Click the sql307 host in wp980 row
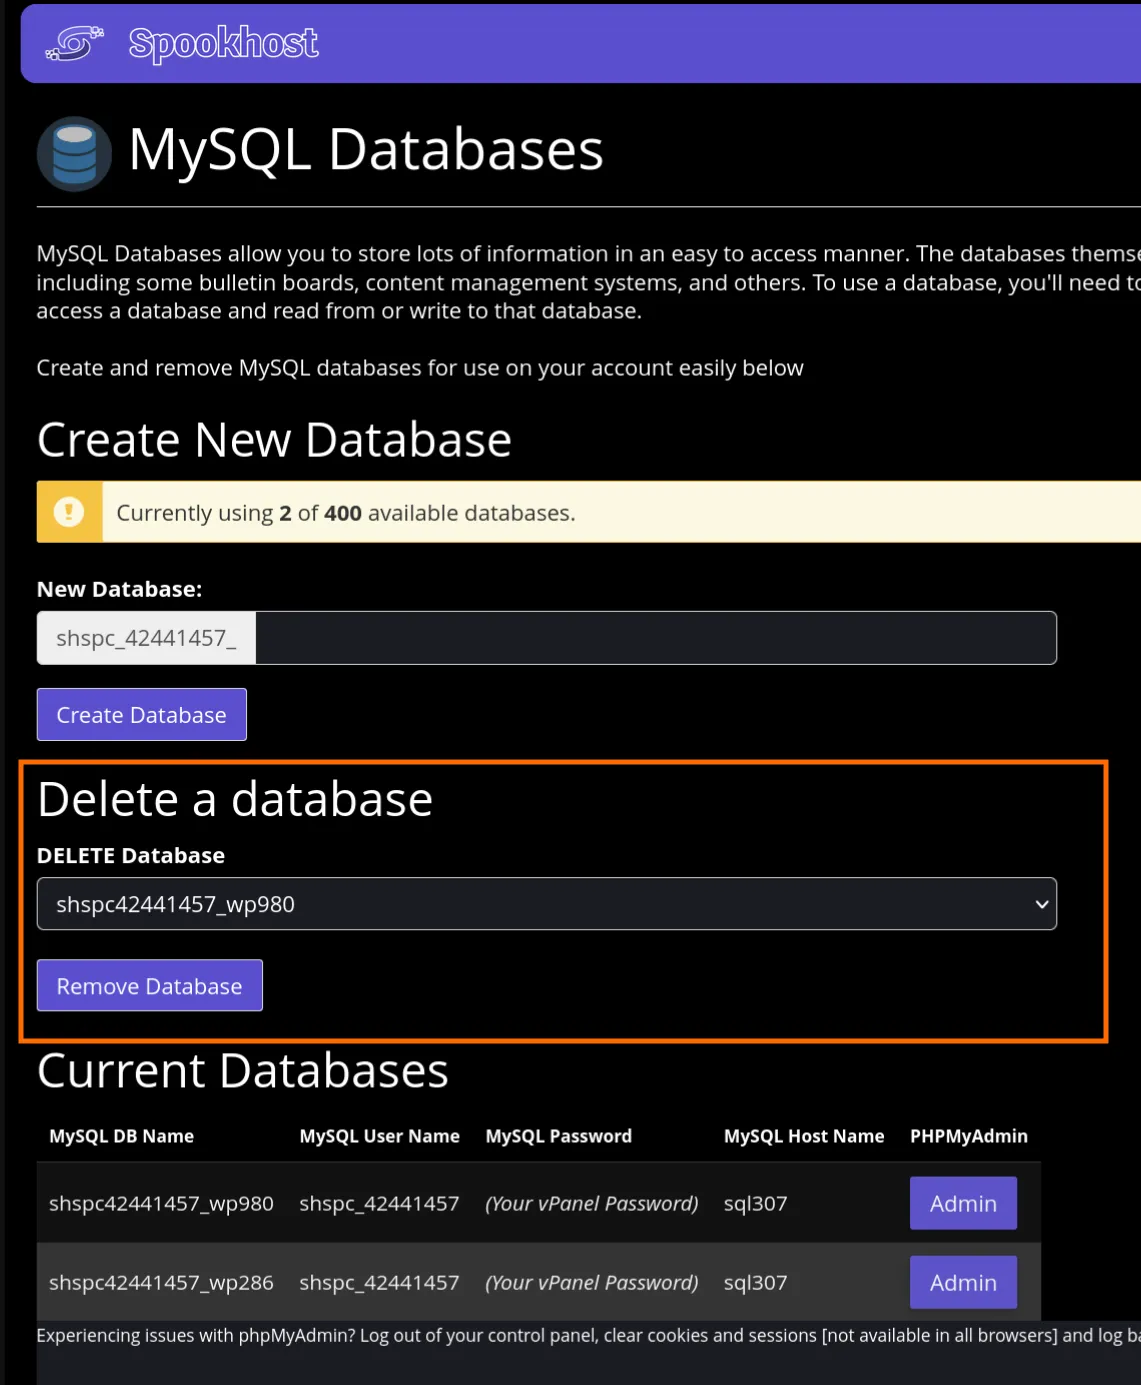Viewport: 1141px width, 1385px height. pos(756,1204)
